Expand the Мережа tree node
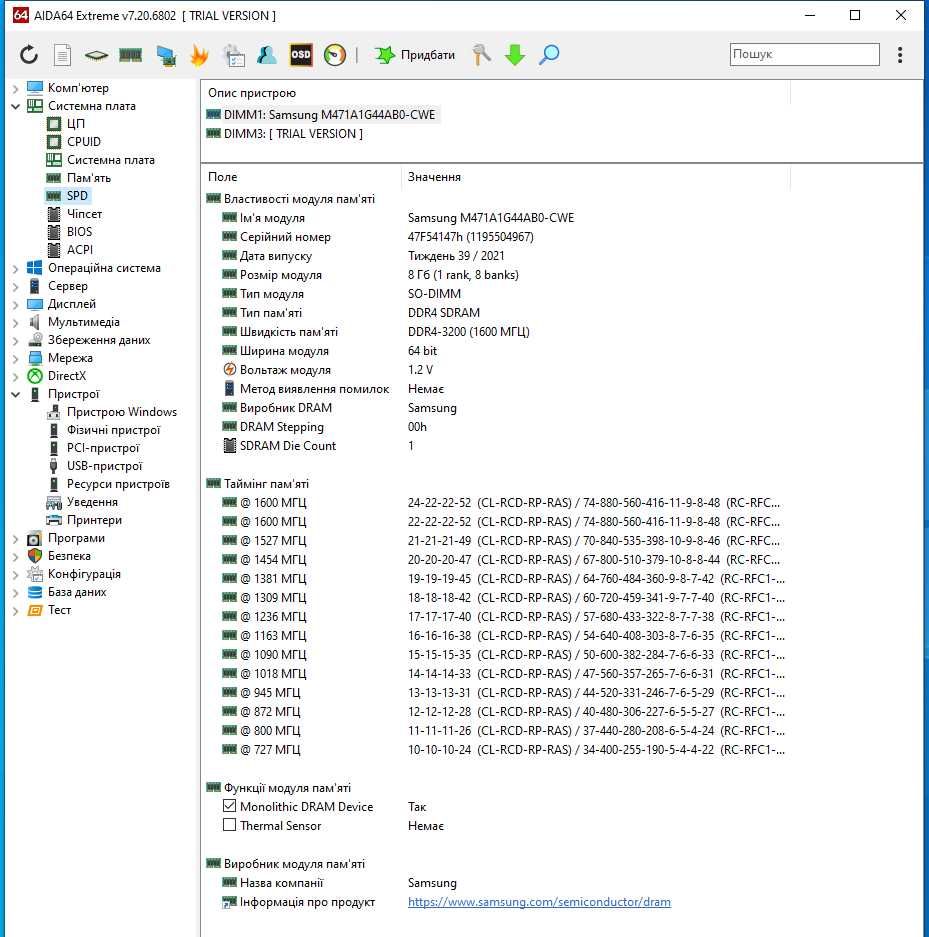Screen dimensions: 929x937 tap(16, 358)
